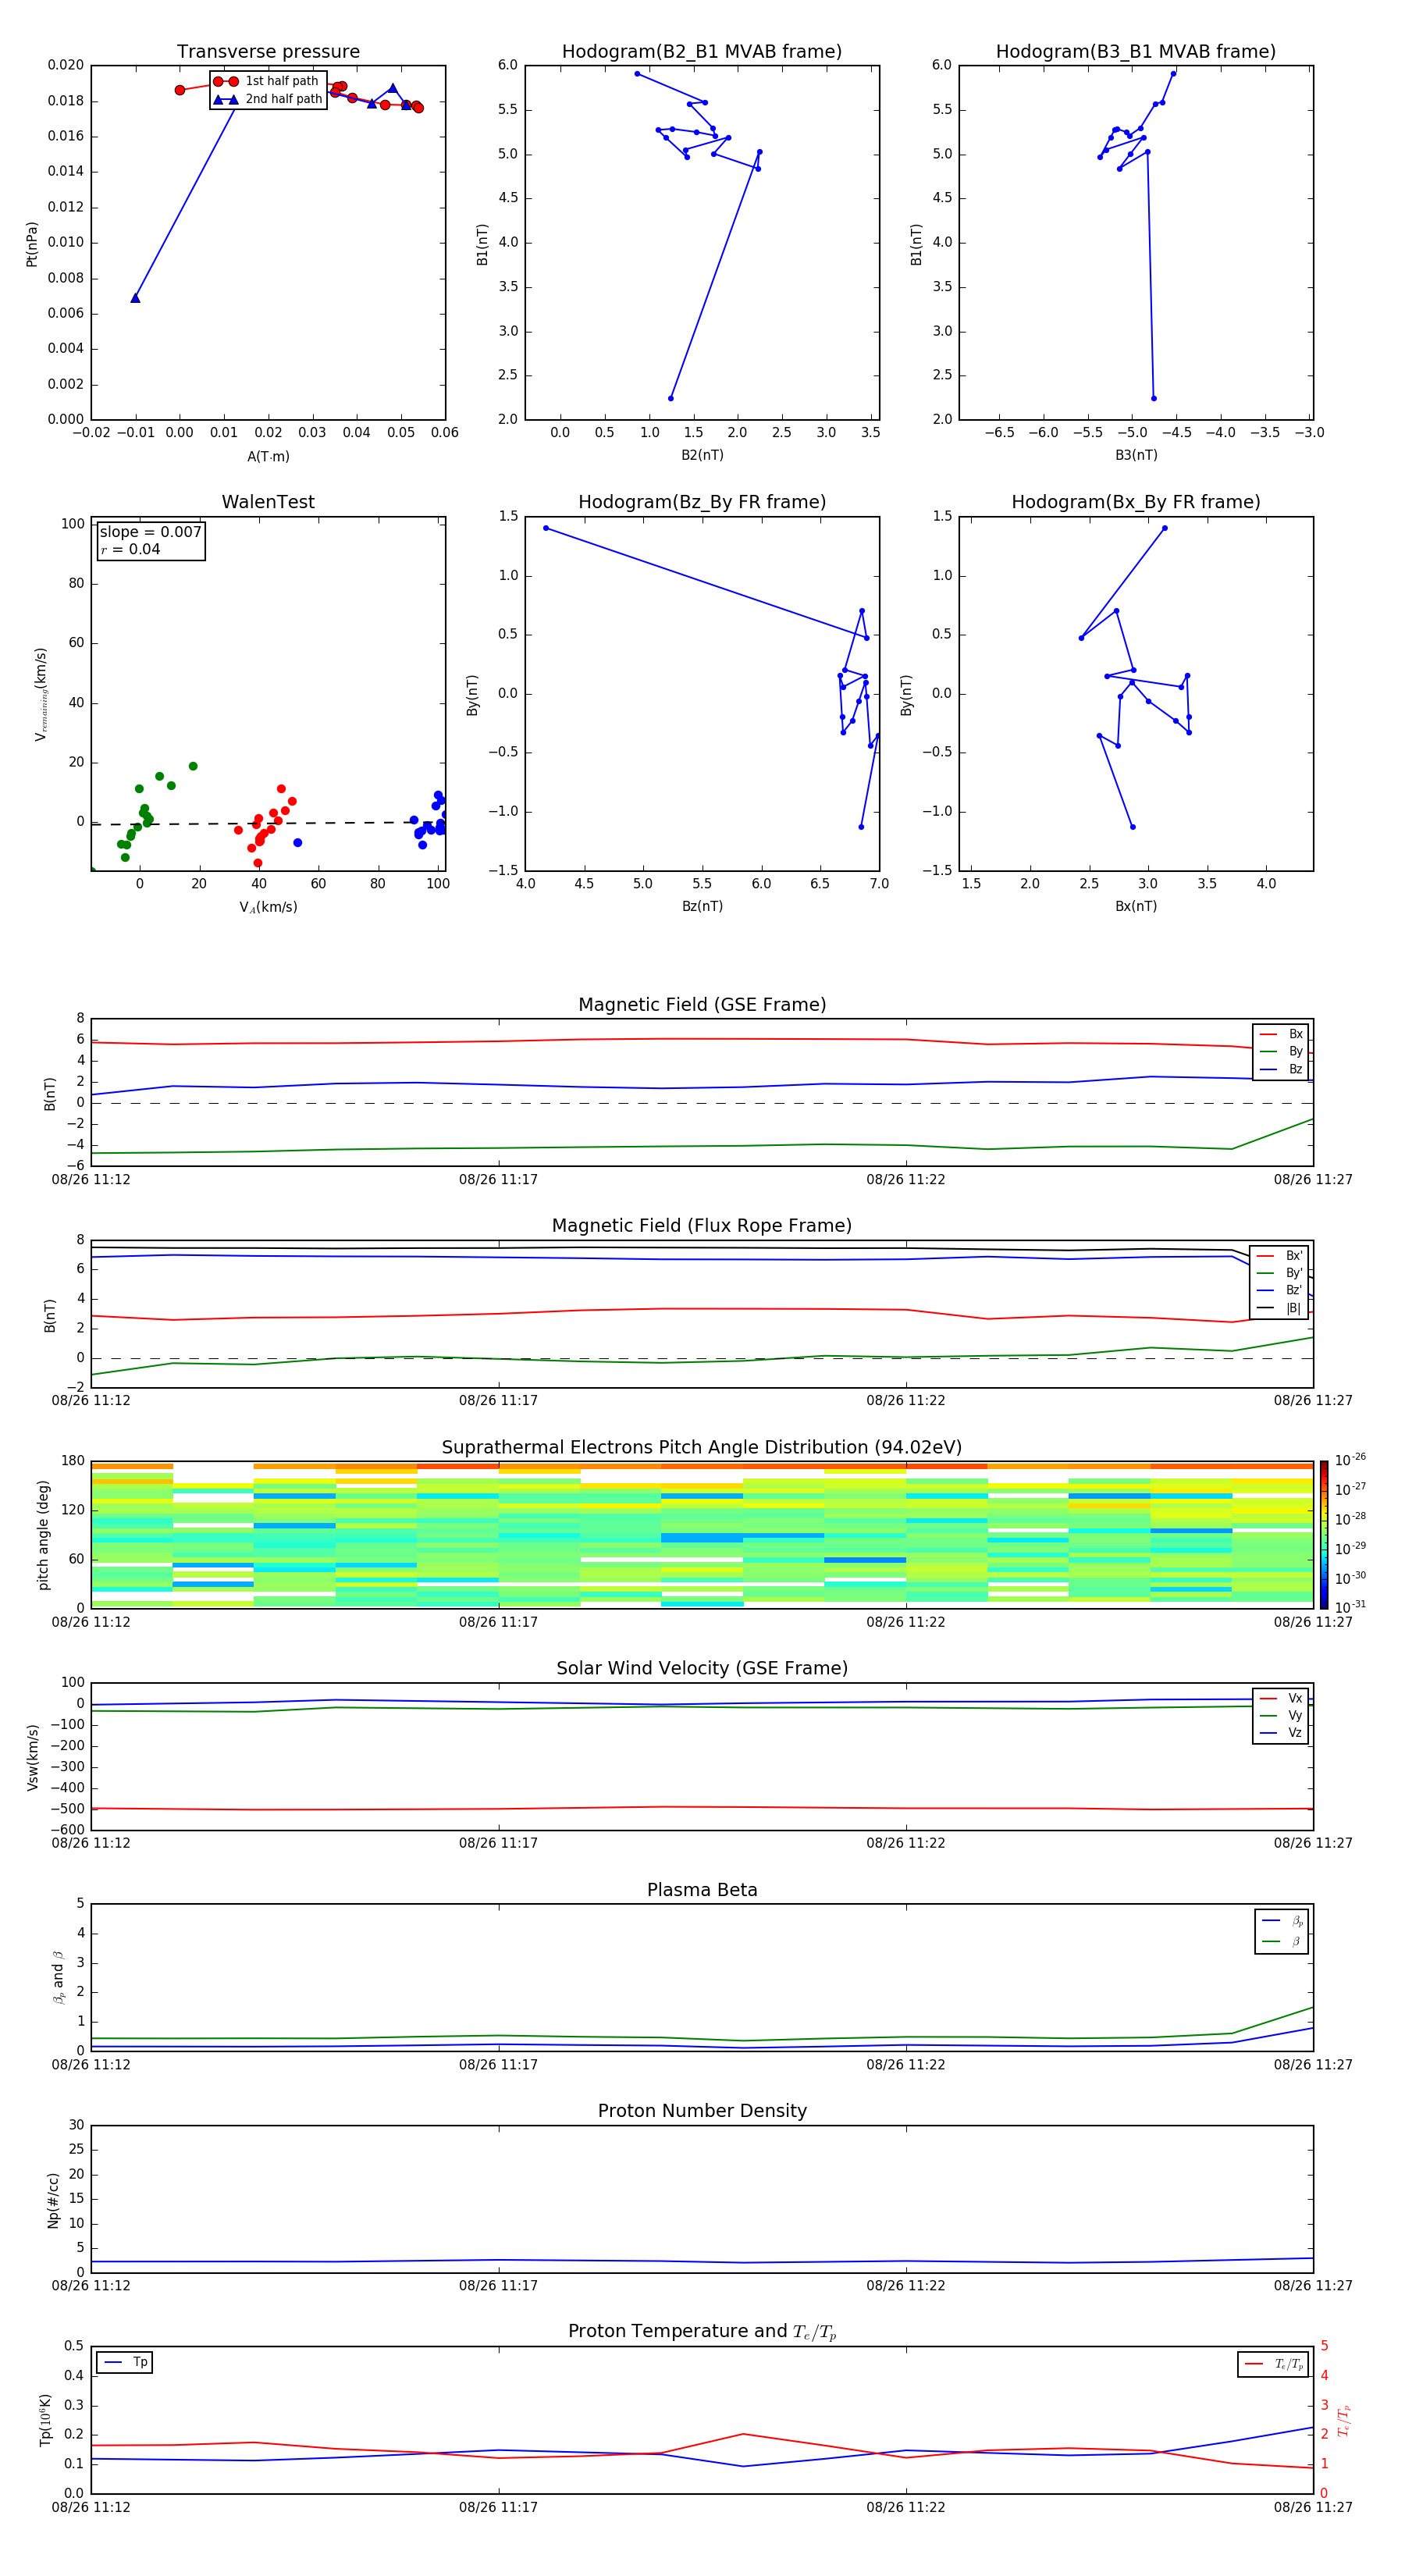Click the Pt(nPa) y-axis label
Screen dimensions: 1405x2576
31,244
